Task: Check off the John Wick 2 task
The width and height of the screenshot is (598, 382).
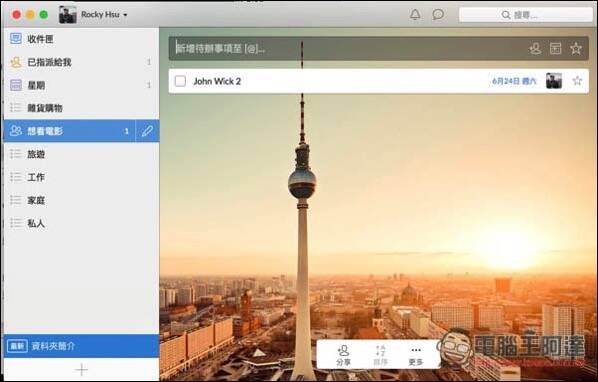Action: 180,81
